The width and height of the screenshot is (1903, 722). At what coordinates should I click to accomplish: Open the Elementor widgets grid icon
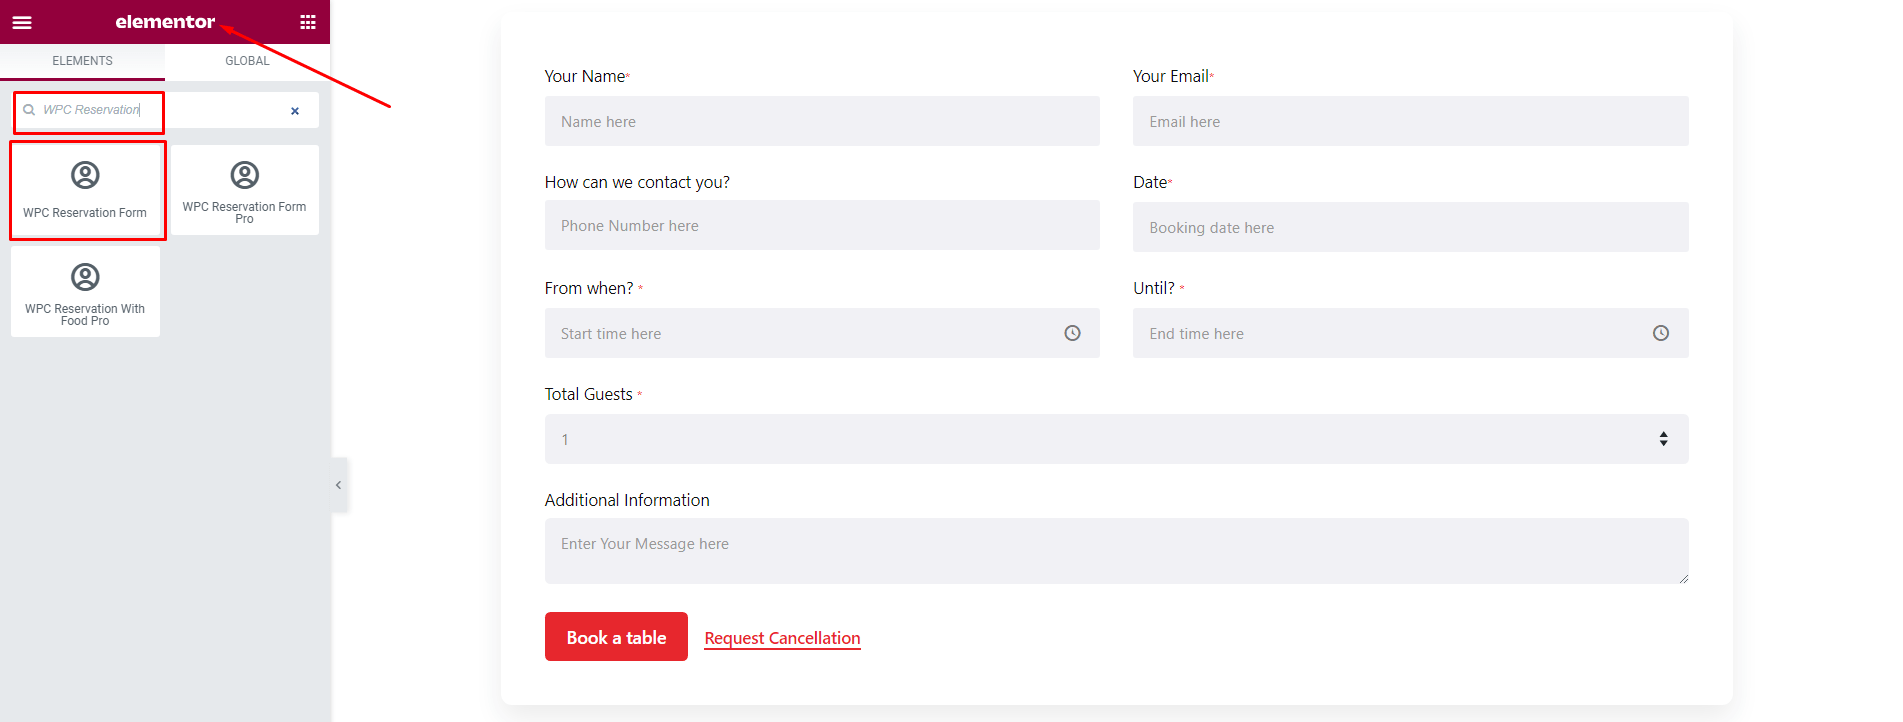308,22
